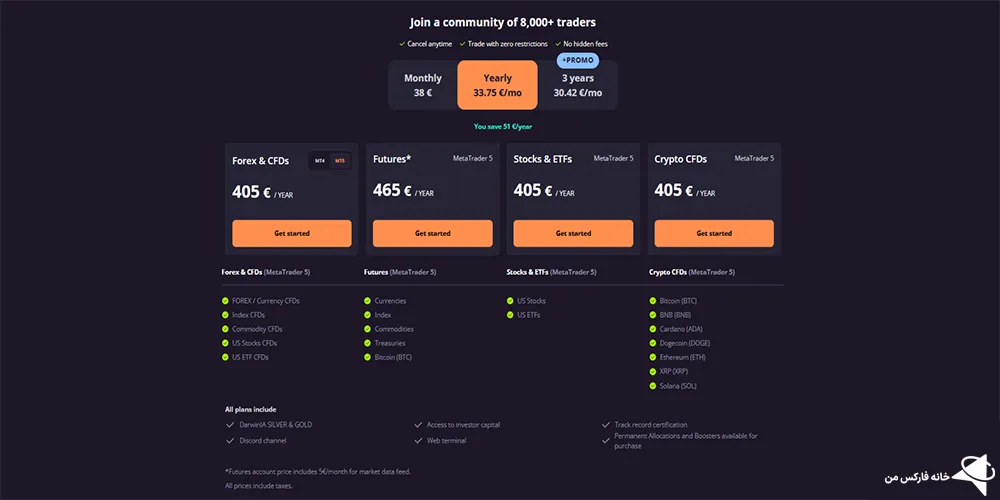Image resolution: width=1000 pixels, height=500 pixels.
Task: Get started with Futures plan
Action: click(x=432, y=233)
